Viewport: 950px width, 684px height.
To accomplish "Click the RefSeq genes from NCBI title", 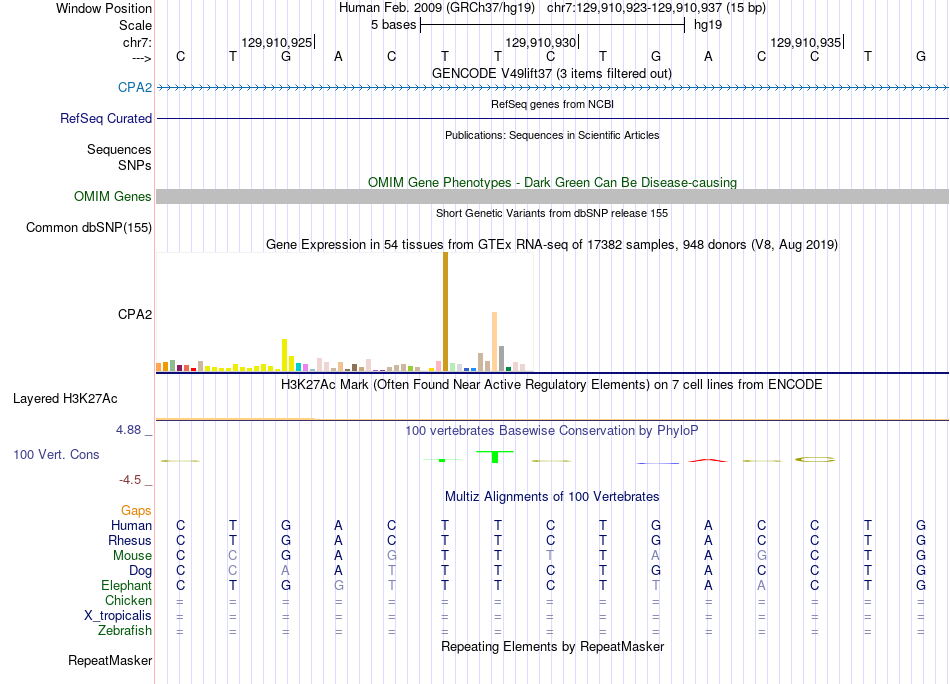I will click(x=552, y=104).
